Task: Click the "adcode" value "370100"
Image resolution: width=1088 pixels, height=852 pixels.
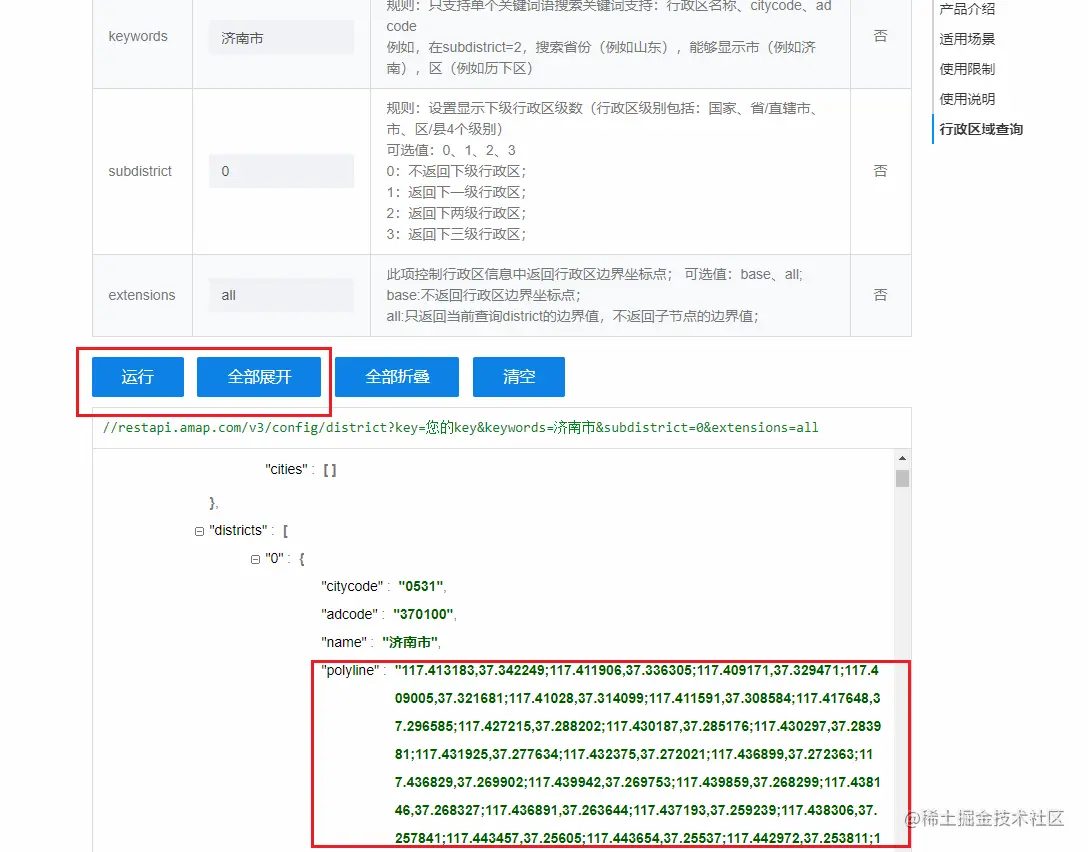Action: coord(423,614)
